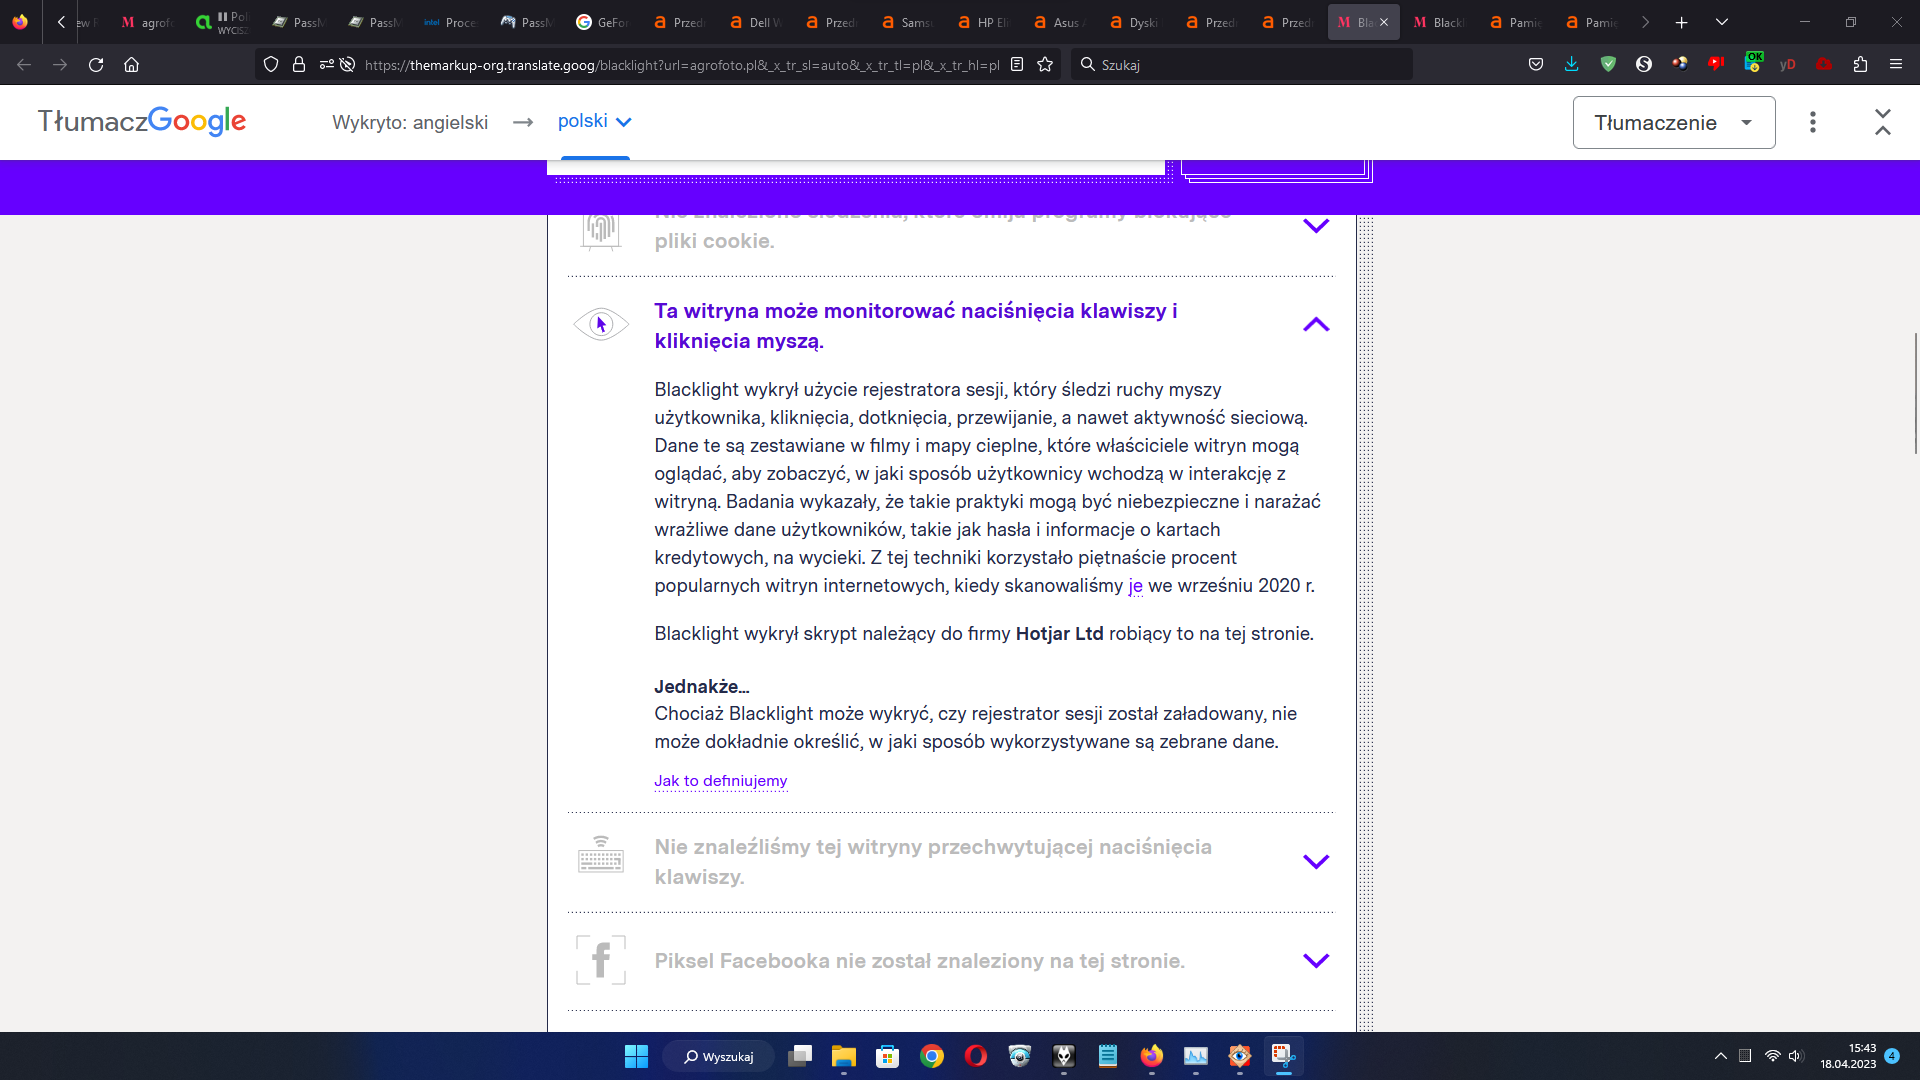Open reader view icon in address bar
Image resolution: width=1920 pixels, height=1080 pixels.
tap(1017, 65)
